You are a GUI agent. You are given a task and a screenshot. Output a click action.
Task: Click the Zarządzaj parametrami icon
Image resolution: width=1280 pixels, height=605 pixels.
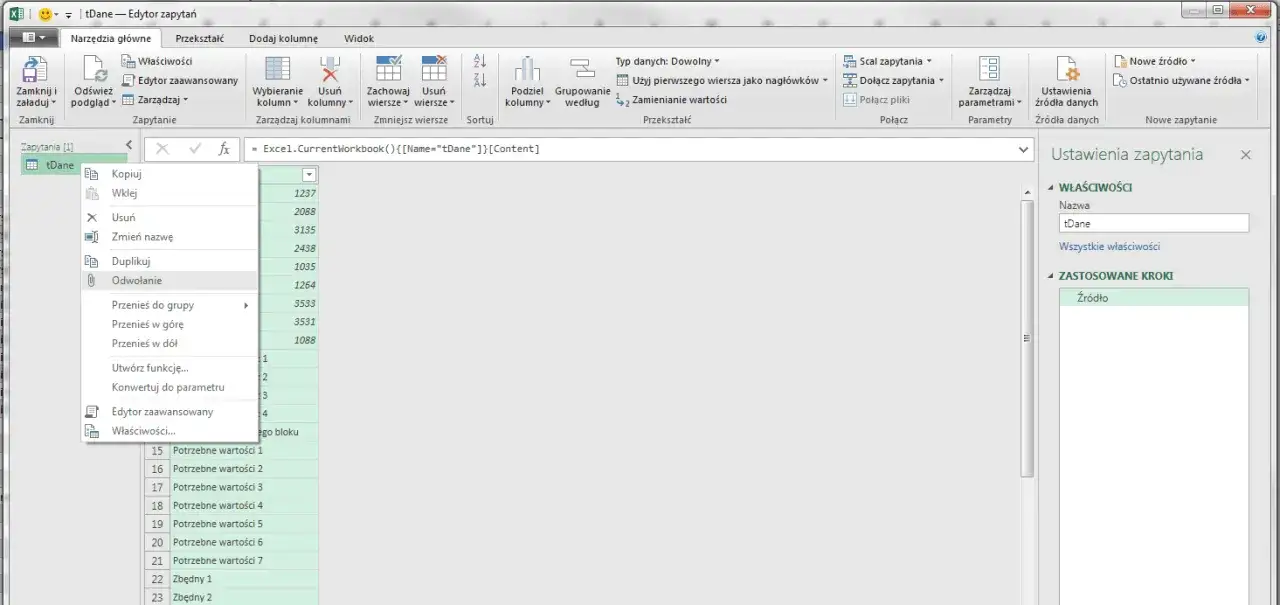point(989,68)
